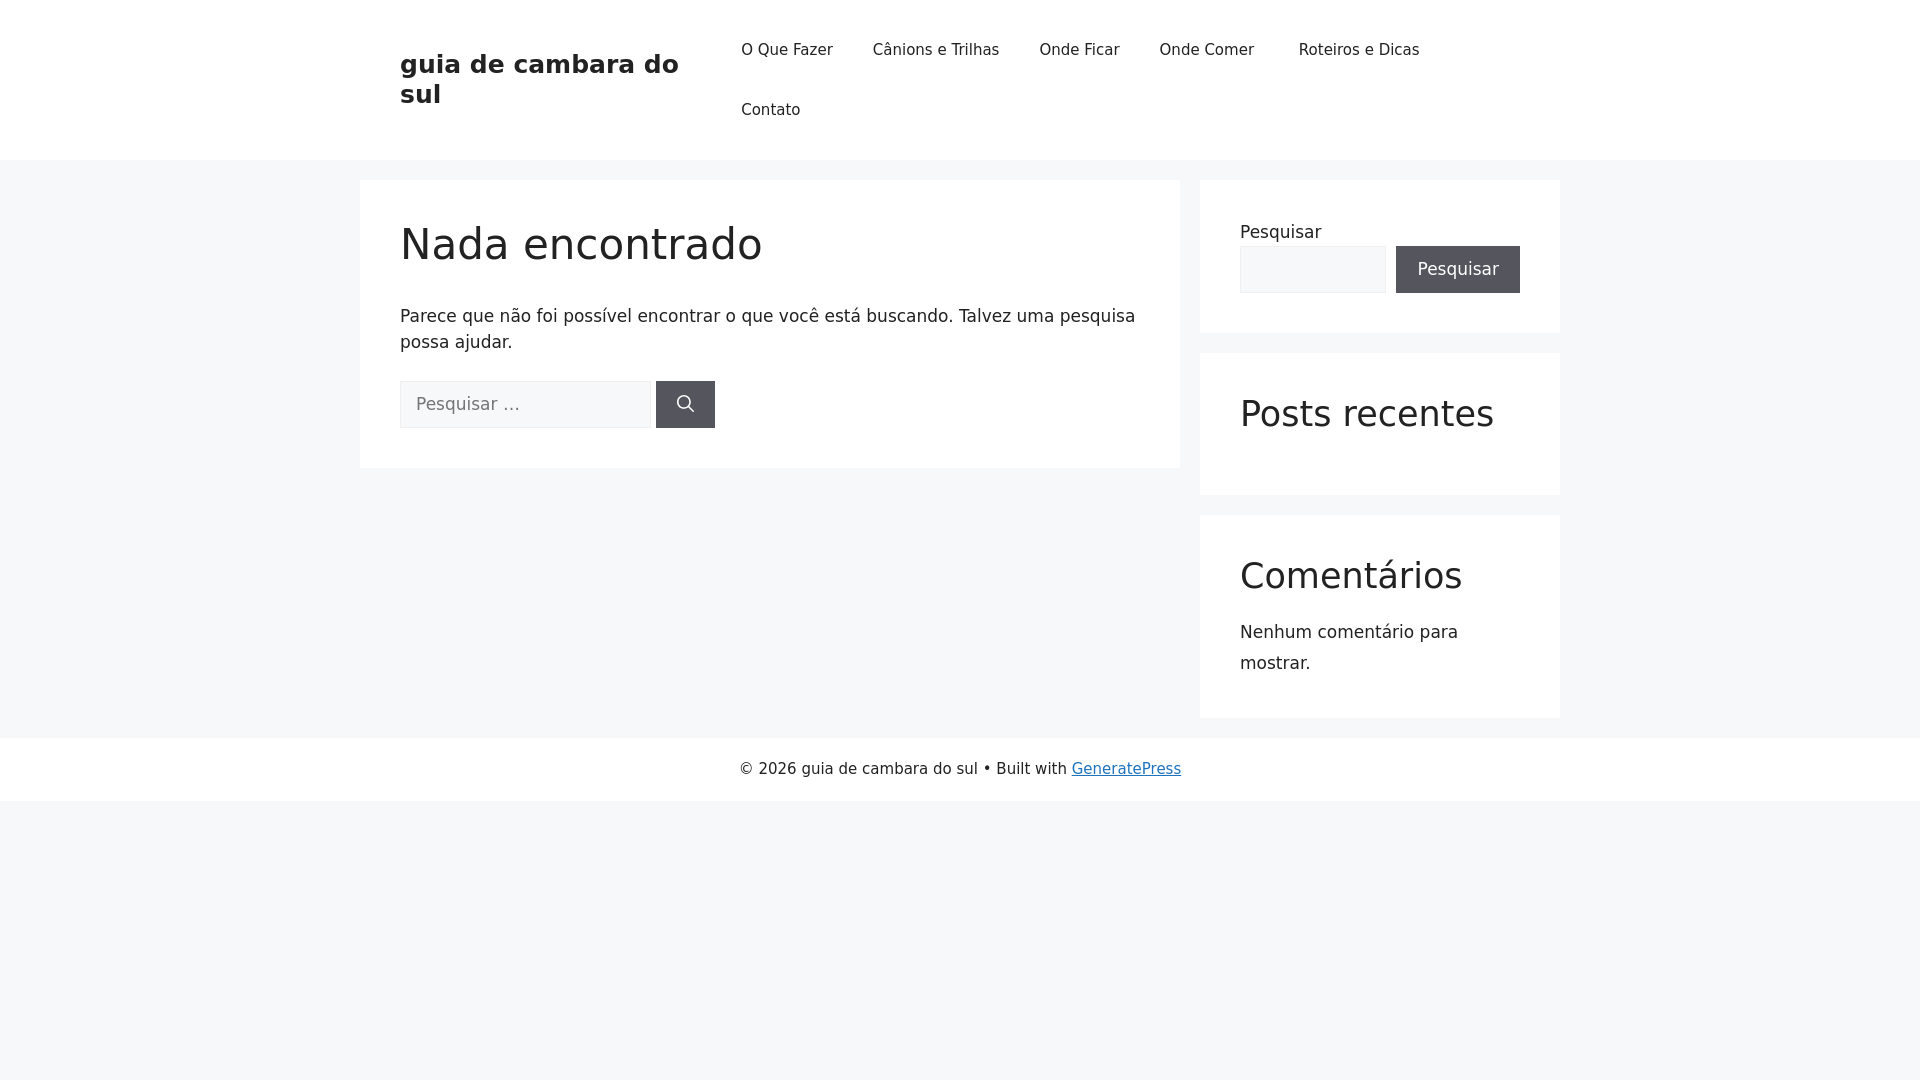
Task: Click the magnifier search icon button
Action: (x=685, y=404)
